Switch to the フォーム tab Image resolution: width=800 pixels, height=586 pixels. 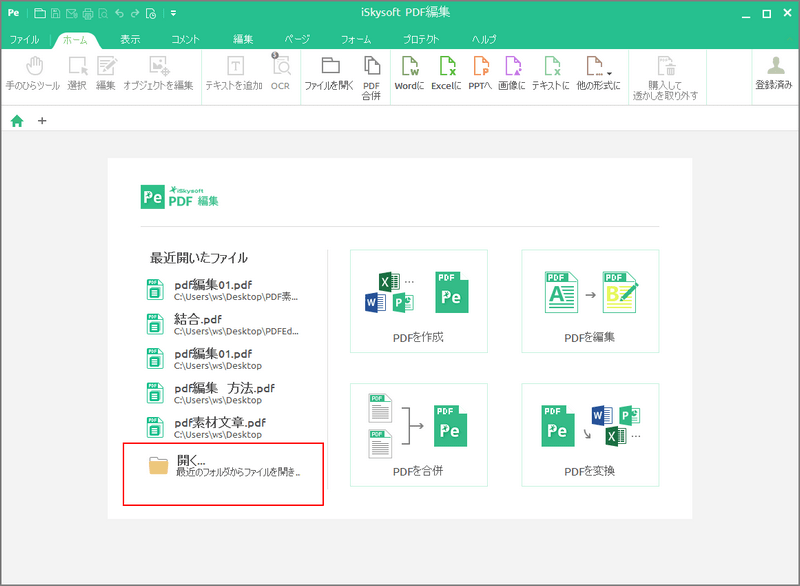356,39
